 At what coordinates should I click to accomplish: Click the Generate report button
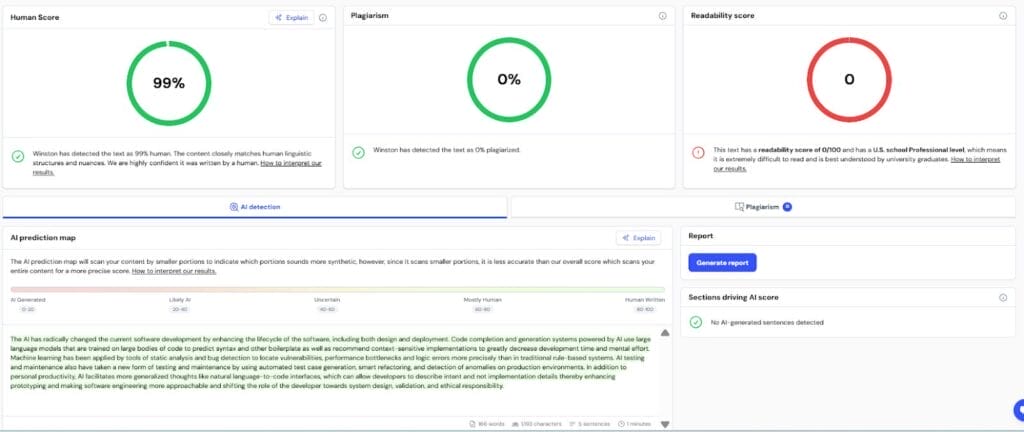[x=722, y=262]
